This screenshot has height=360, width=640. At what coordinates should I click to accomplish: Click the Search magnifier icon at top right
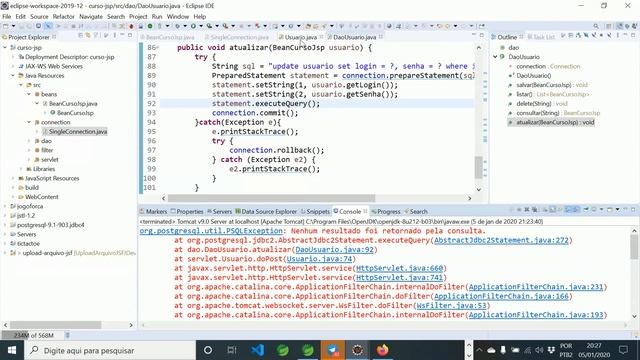pyautogui.click(x=596, y=26)
